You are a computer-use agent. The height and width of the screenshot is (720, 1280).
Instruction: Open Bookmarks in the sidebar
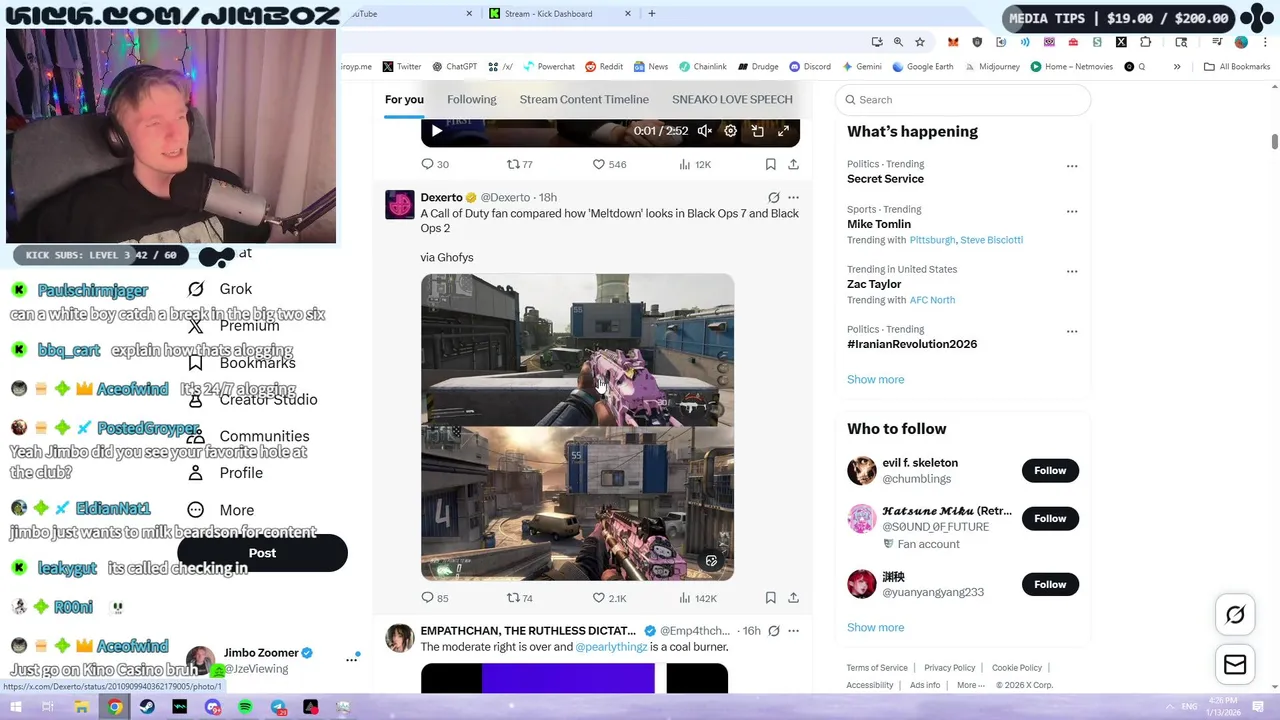pyautogui.click(x=242, y=362)
